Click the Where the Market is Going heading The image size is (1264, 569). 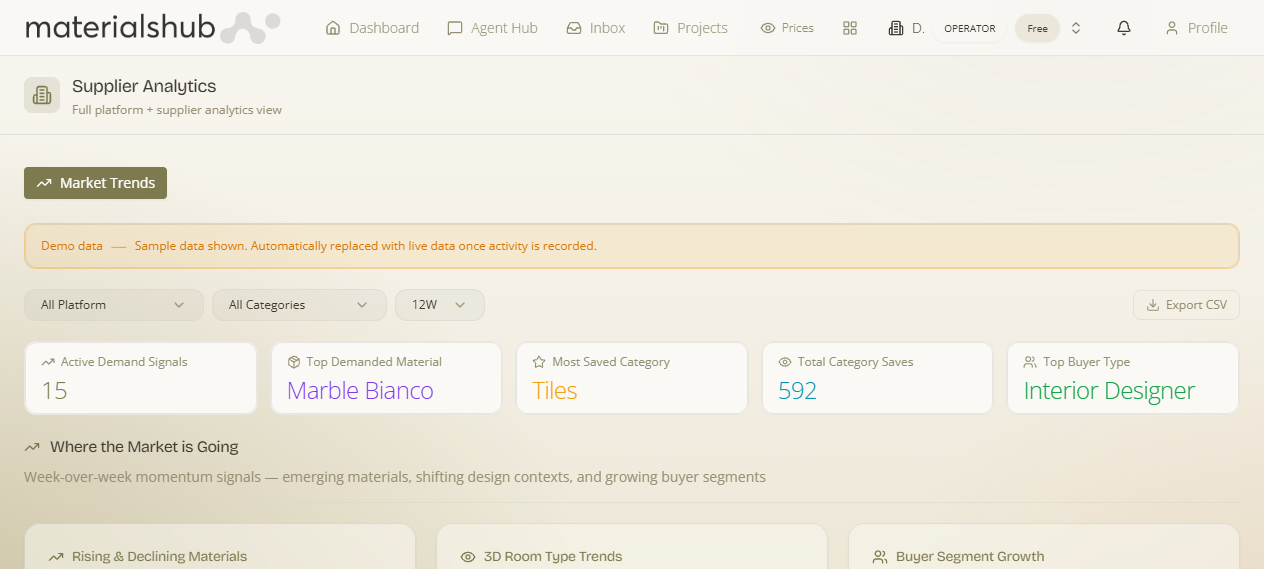144,447
